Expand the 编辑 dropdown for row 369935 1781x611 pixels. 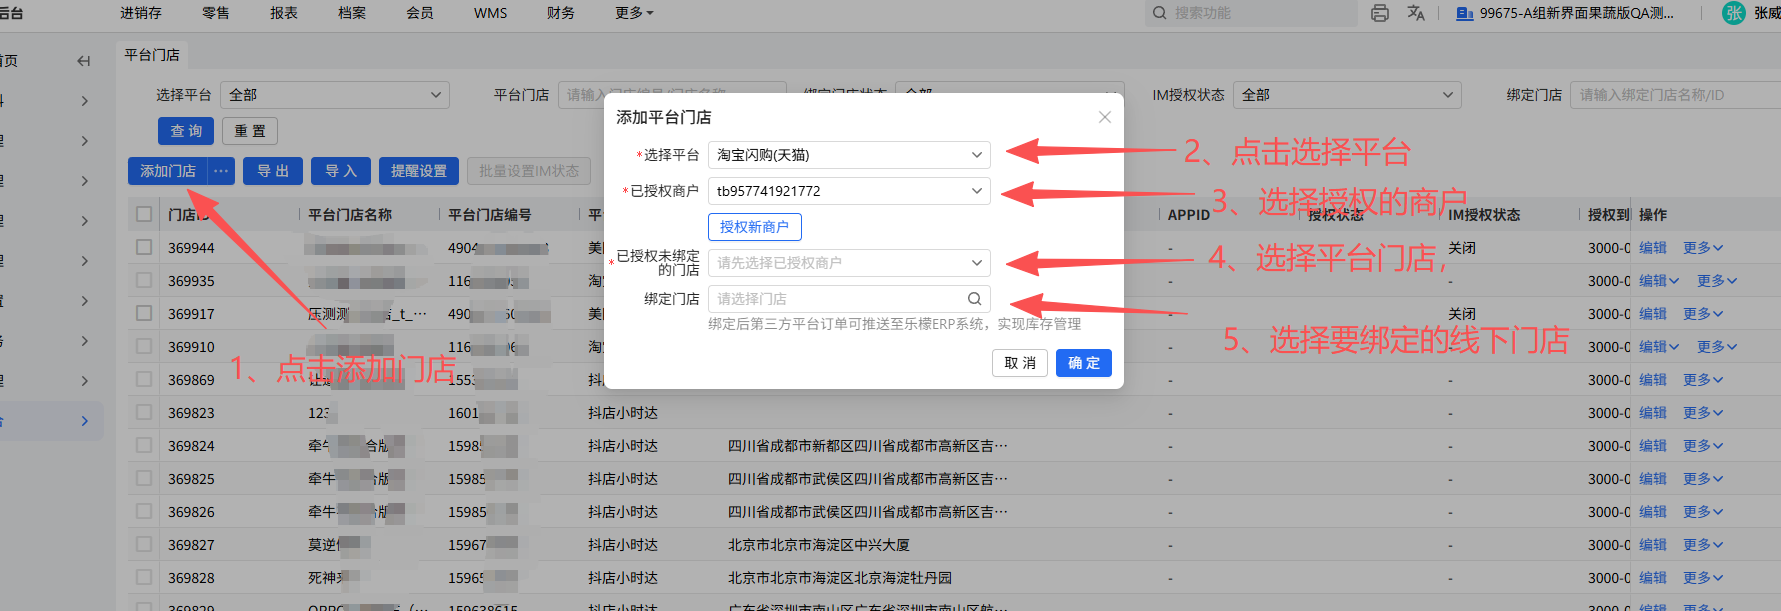(1659, 281)
